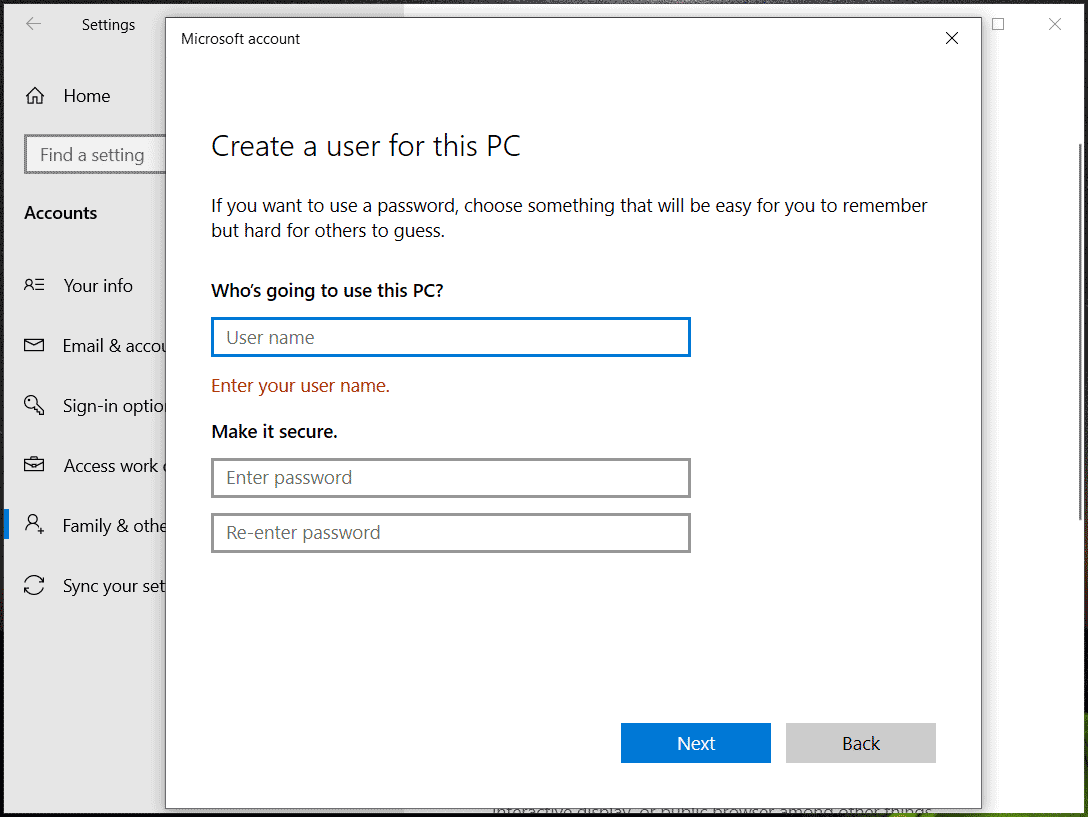Select Your info in sidebar
Viewport: 1088px width, 817px height.
tap(98, 285)
